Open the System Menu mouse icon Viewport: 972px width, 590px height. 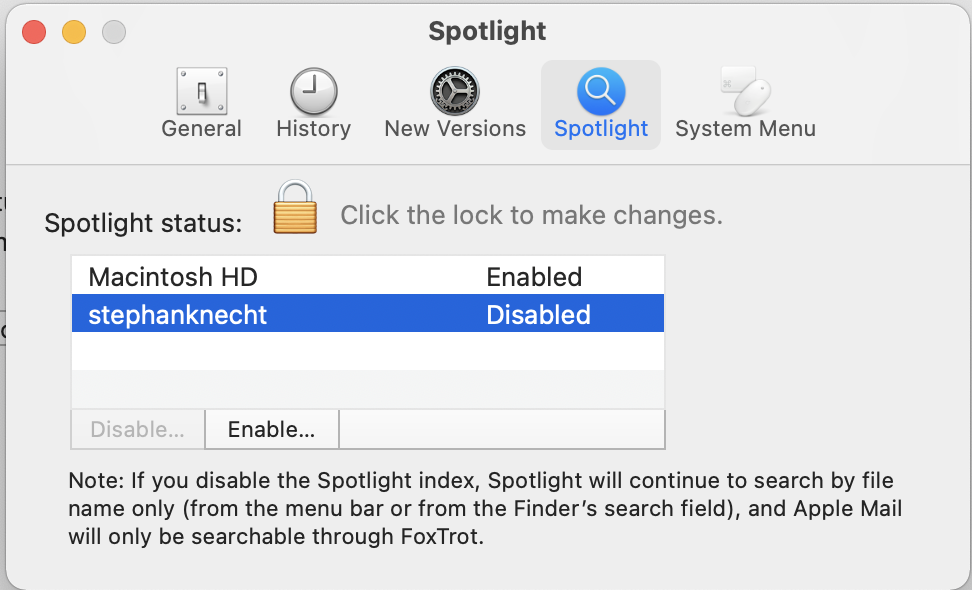pos(745,92)
